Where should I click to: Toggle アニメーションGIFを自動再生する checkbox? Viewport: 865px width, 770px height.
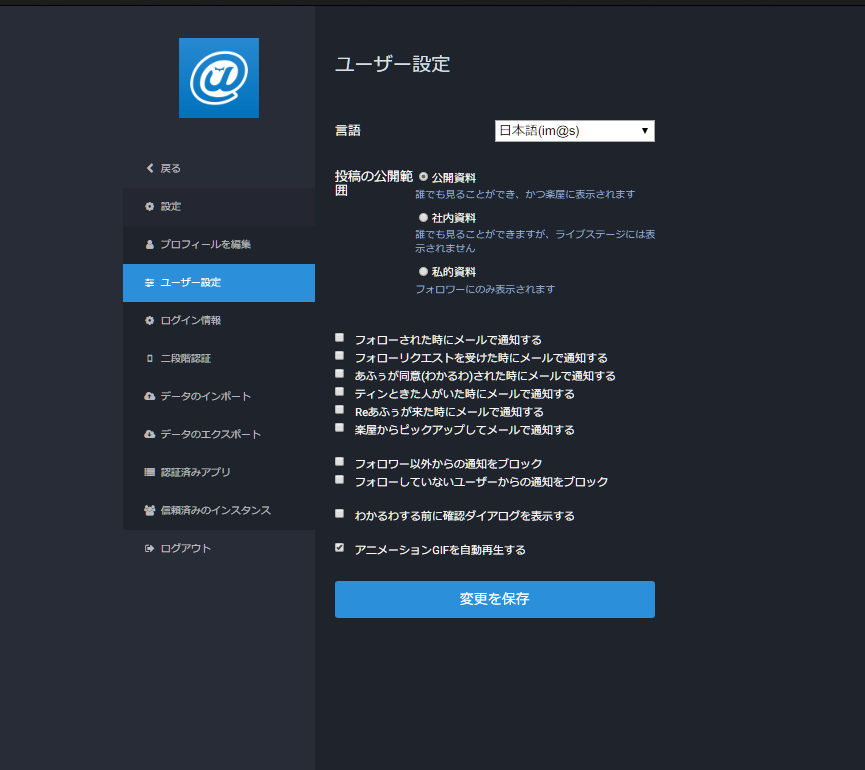coord(340,548)
